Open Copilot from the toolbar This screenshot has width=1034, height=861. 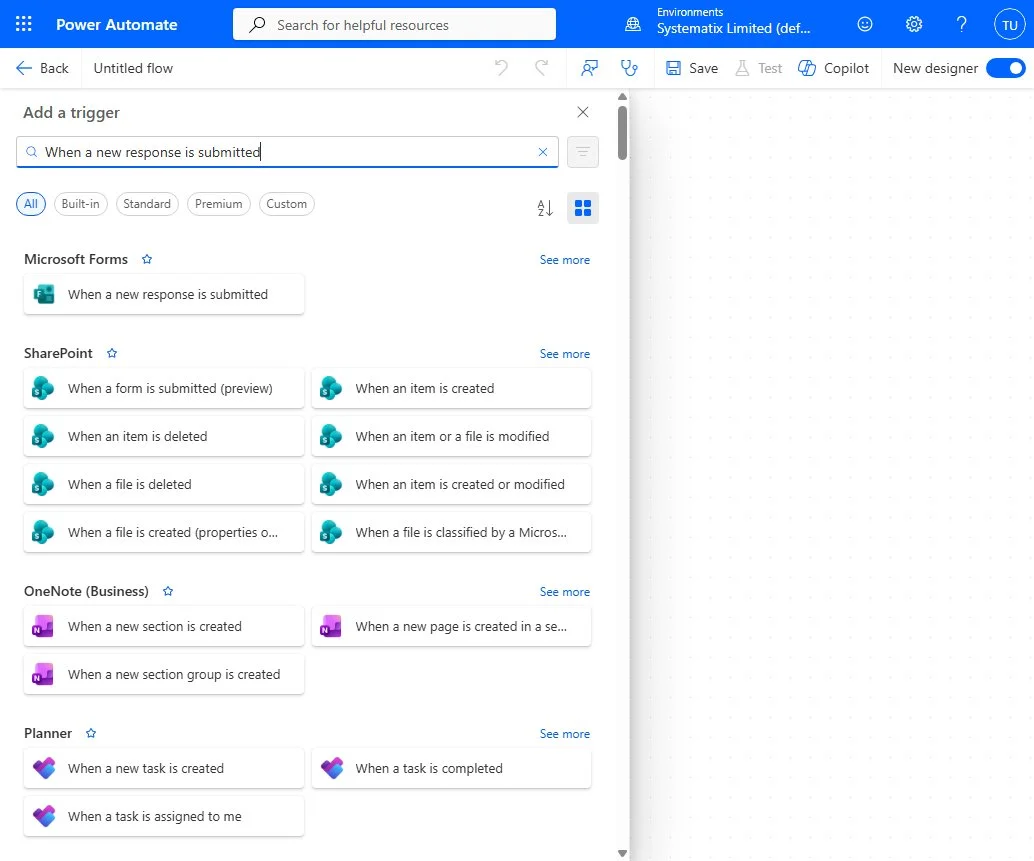pos(834,68)
